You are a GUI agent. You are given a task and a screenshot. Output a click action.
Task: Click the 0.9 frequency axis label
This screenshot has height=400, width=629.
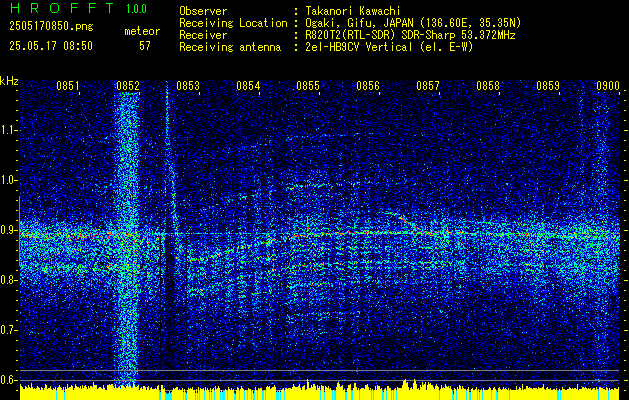pyautogui.click(x=9, y=230)
